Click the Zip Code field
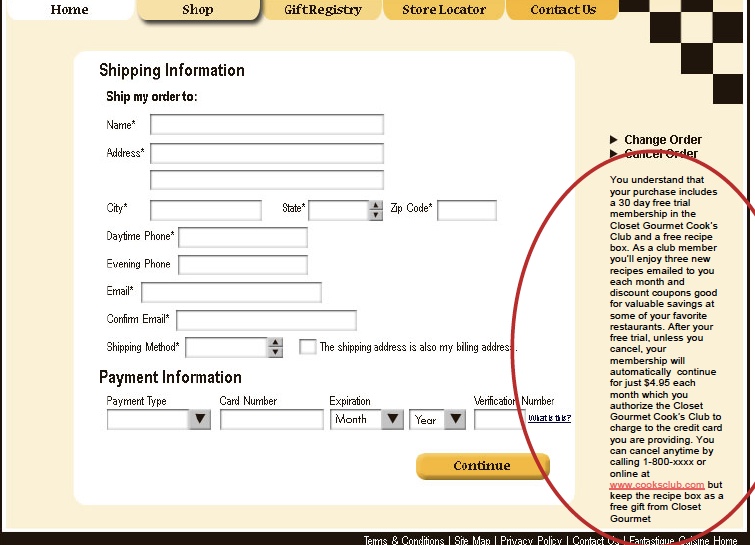Screen dimensions: 755x545 coord(467,210)
